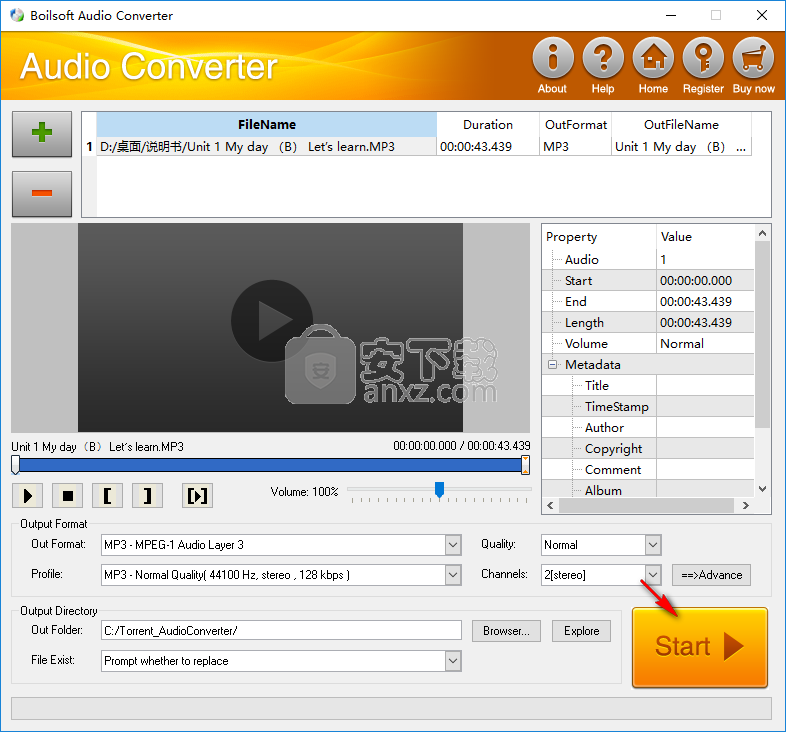786x732 pixels.
Task: Open the File Exist dropdown
Action: coord(453,661)
